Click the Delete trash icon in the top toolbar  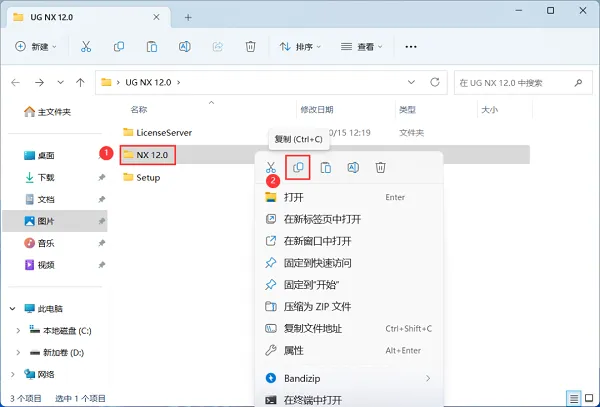[x=250, y=47]
